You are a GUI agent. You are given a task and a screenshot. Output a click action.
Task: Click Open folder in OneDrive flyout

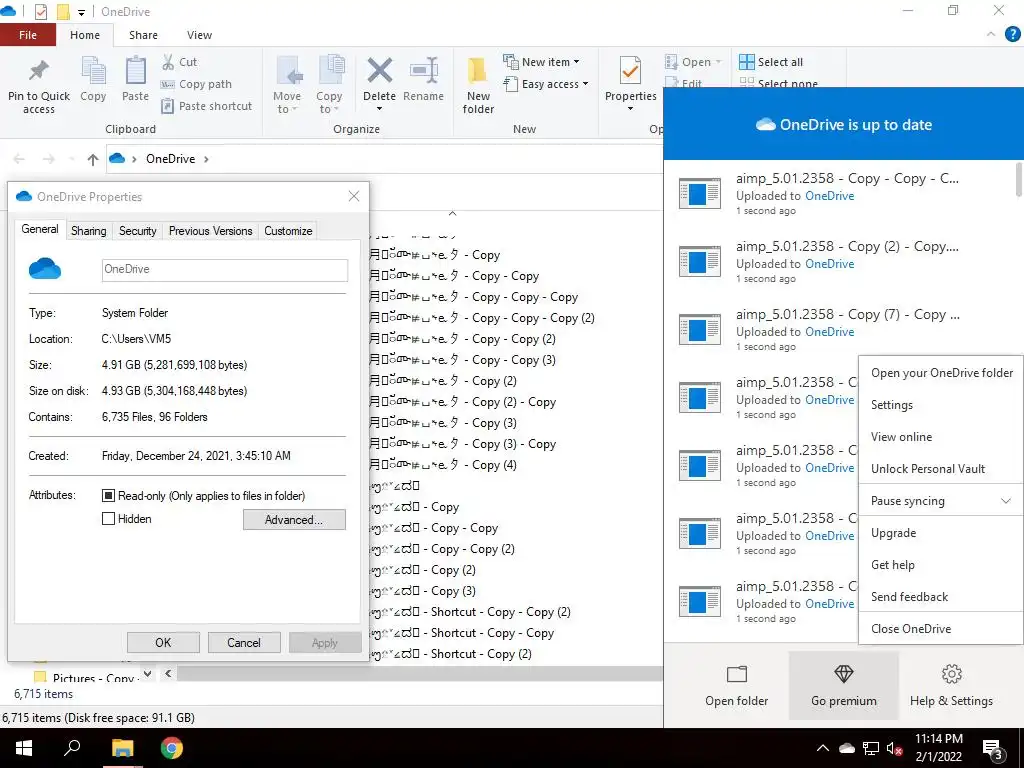click(x=736, y=686)
